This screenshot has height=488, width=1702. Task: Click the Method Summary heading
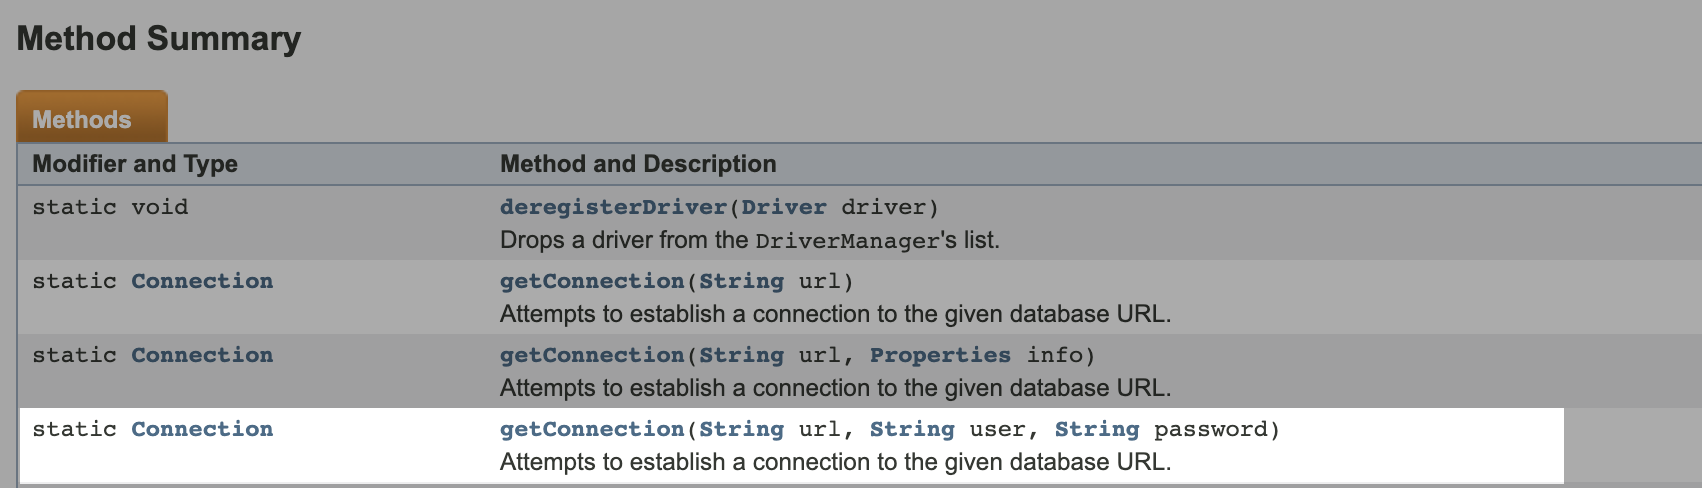click(x=159, y=38)
